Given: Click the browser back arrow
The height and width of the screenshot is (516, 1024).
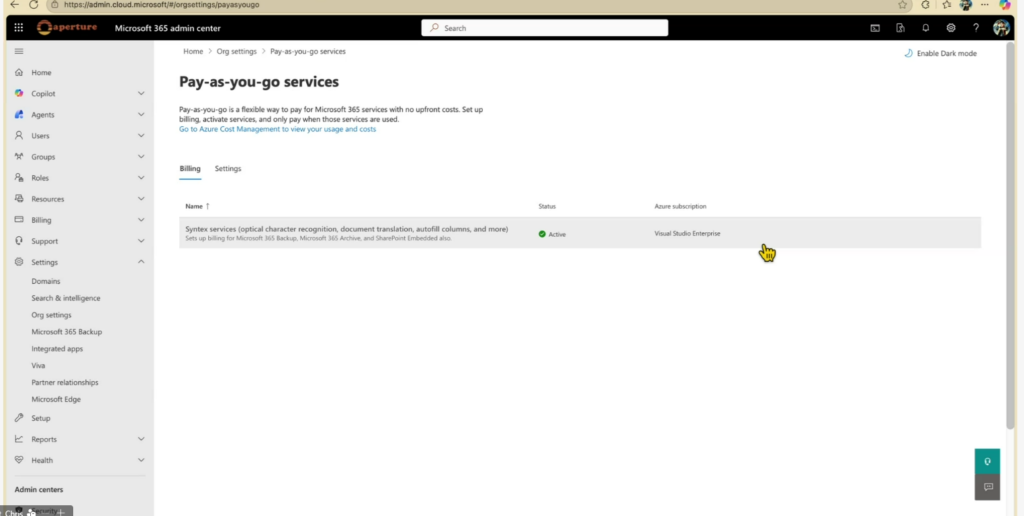Looking at the screenshot, I should click(14, 4).
